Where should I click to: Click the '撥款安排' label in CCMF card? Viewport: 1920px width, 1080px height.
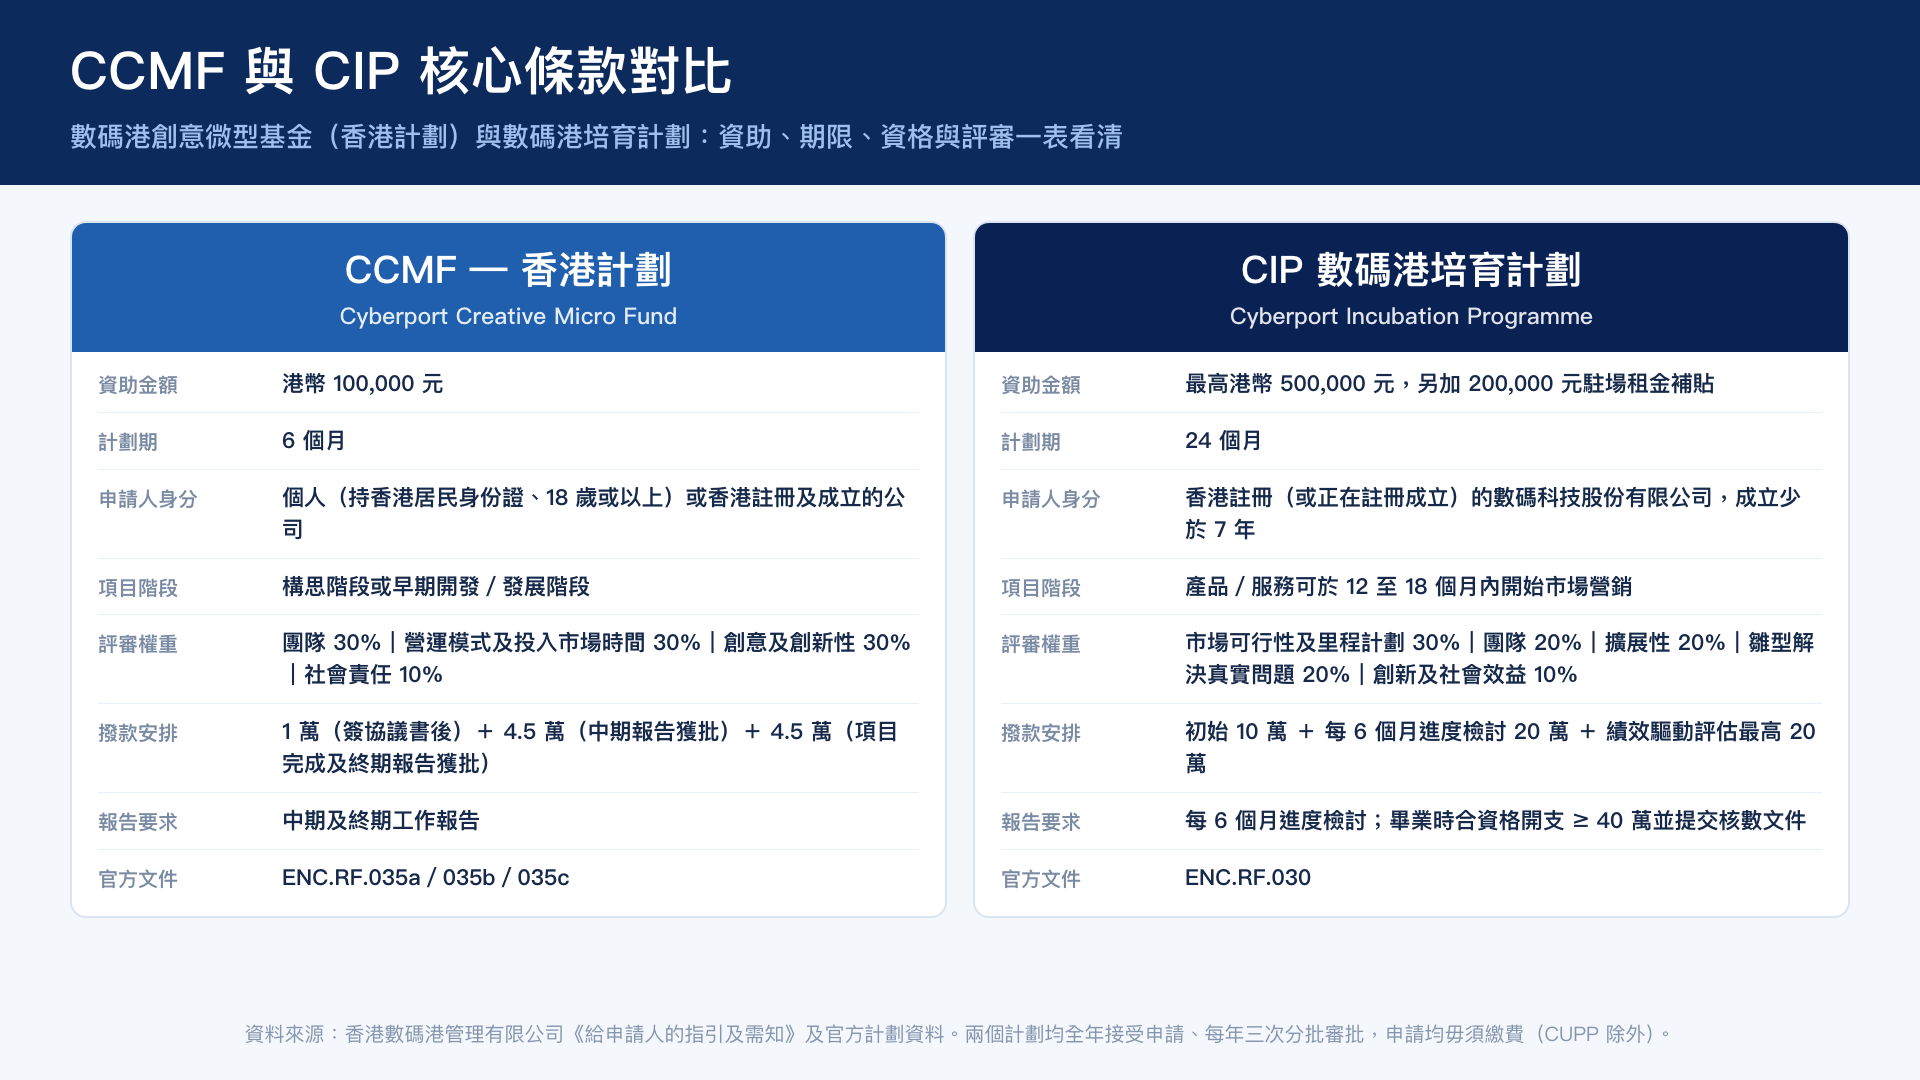coord(138,733)
